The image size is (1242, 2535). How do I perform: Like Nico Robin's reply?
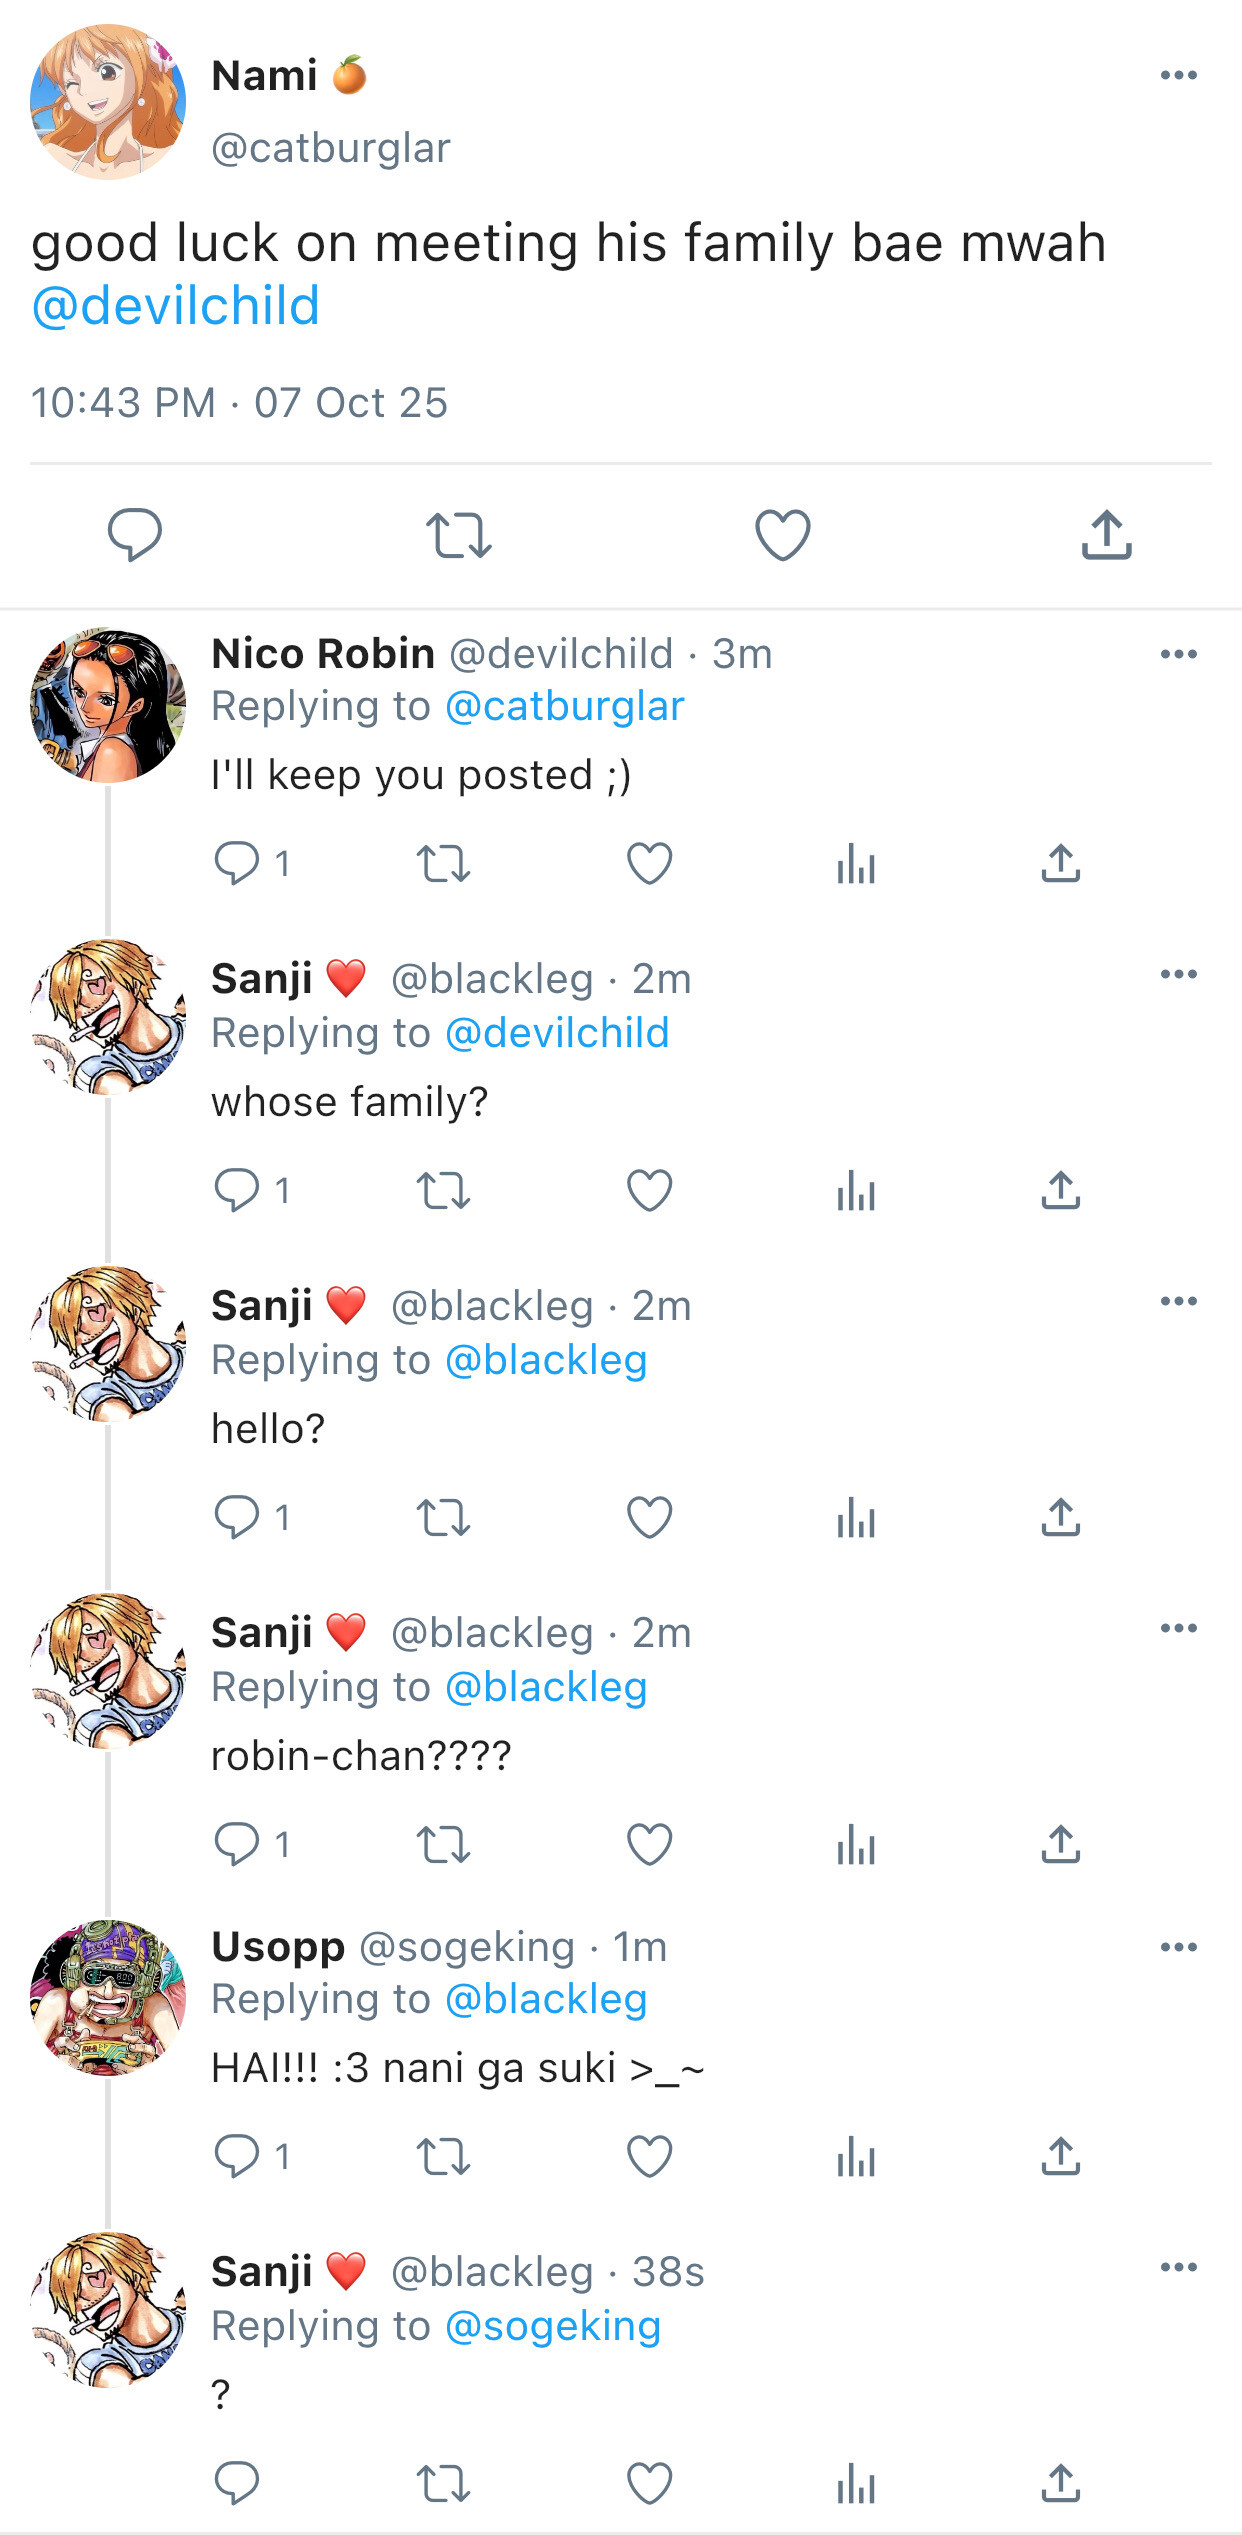coord(649,863)
